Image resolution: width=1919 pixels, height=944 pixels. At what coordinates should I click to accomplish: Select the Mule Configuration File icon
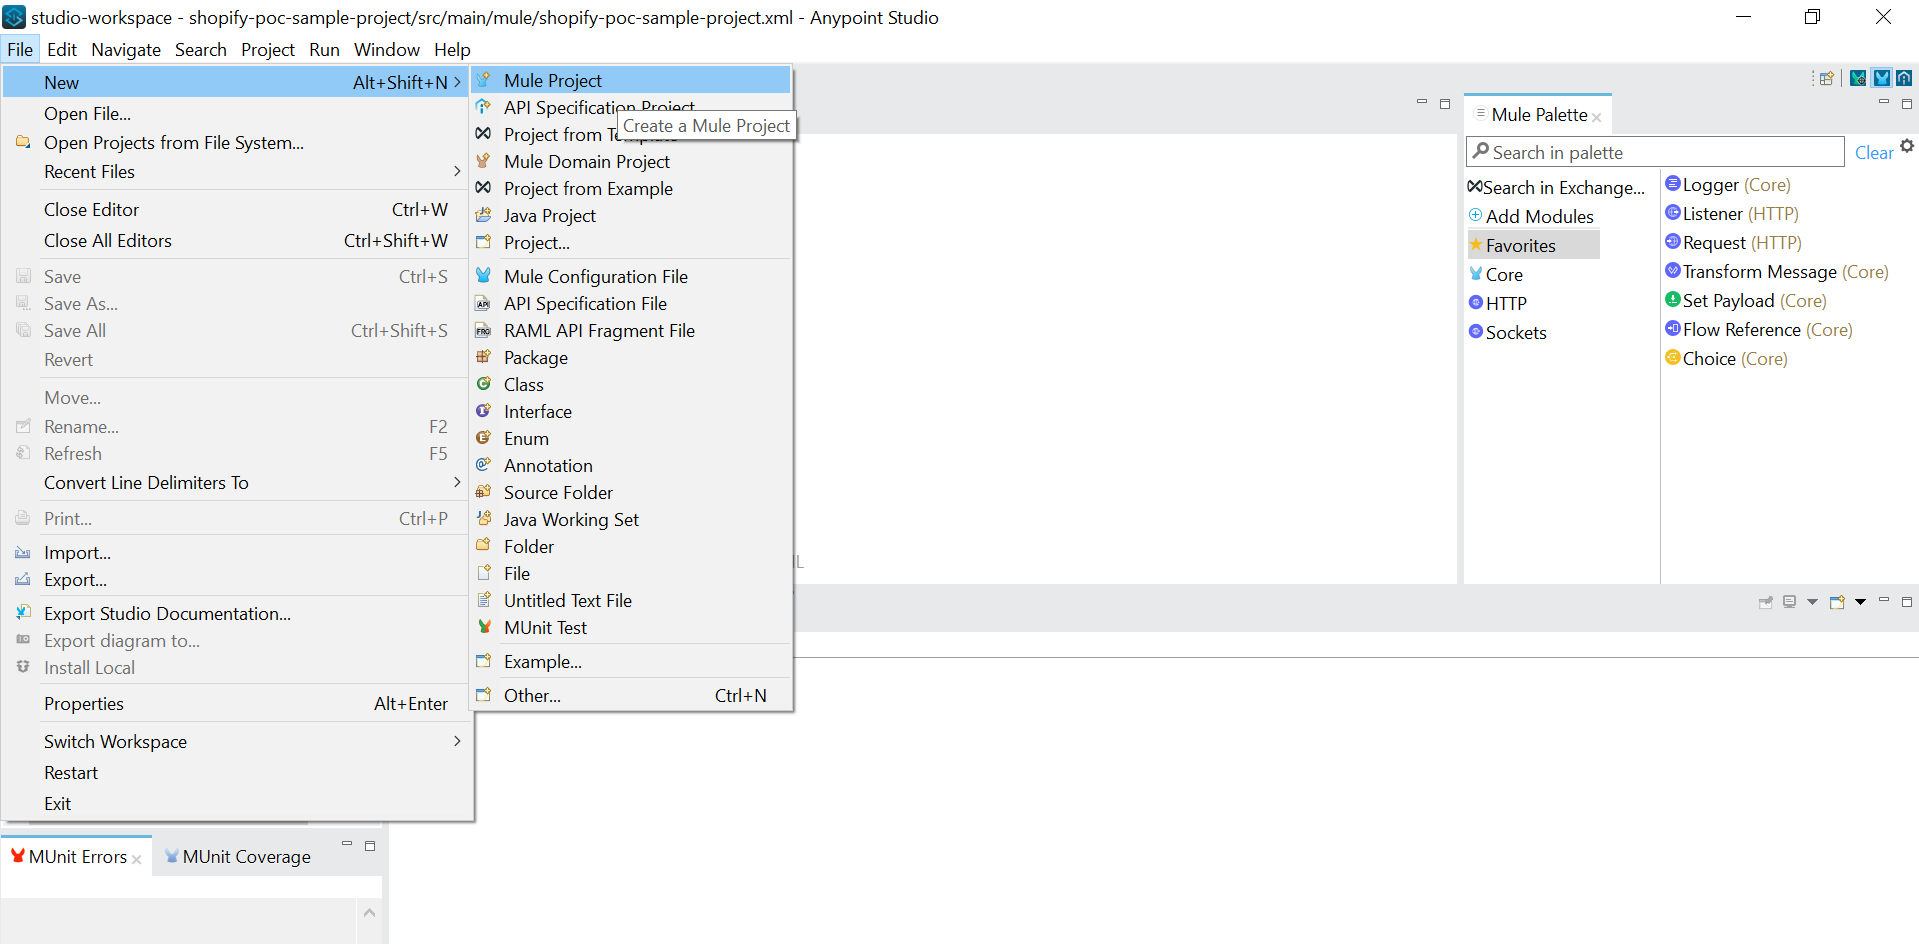(x=484, y=276)
